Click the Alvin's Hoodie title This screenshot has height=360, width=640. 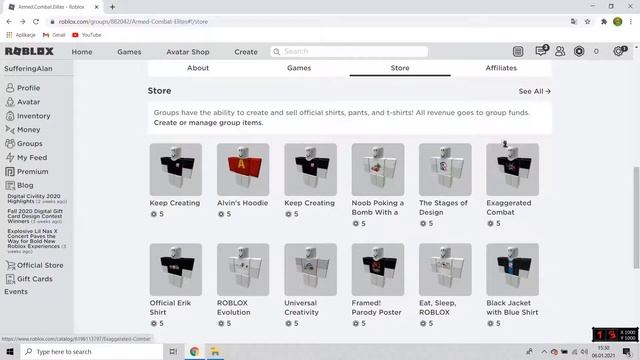click(242, 203)
